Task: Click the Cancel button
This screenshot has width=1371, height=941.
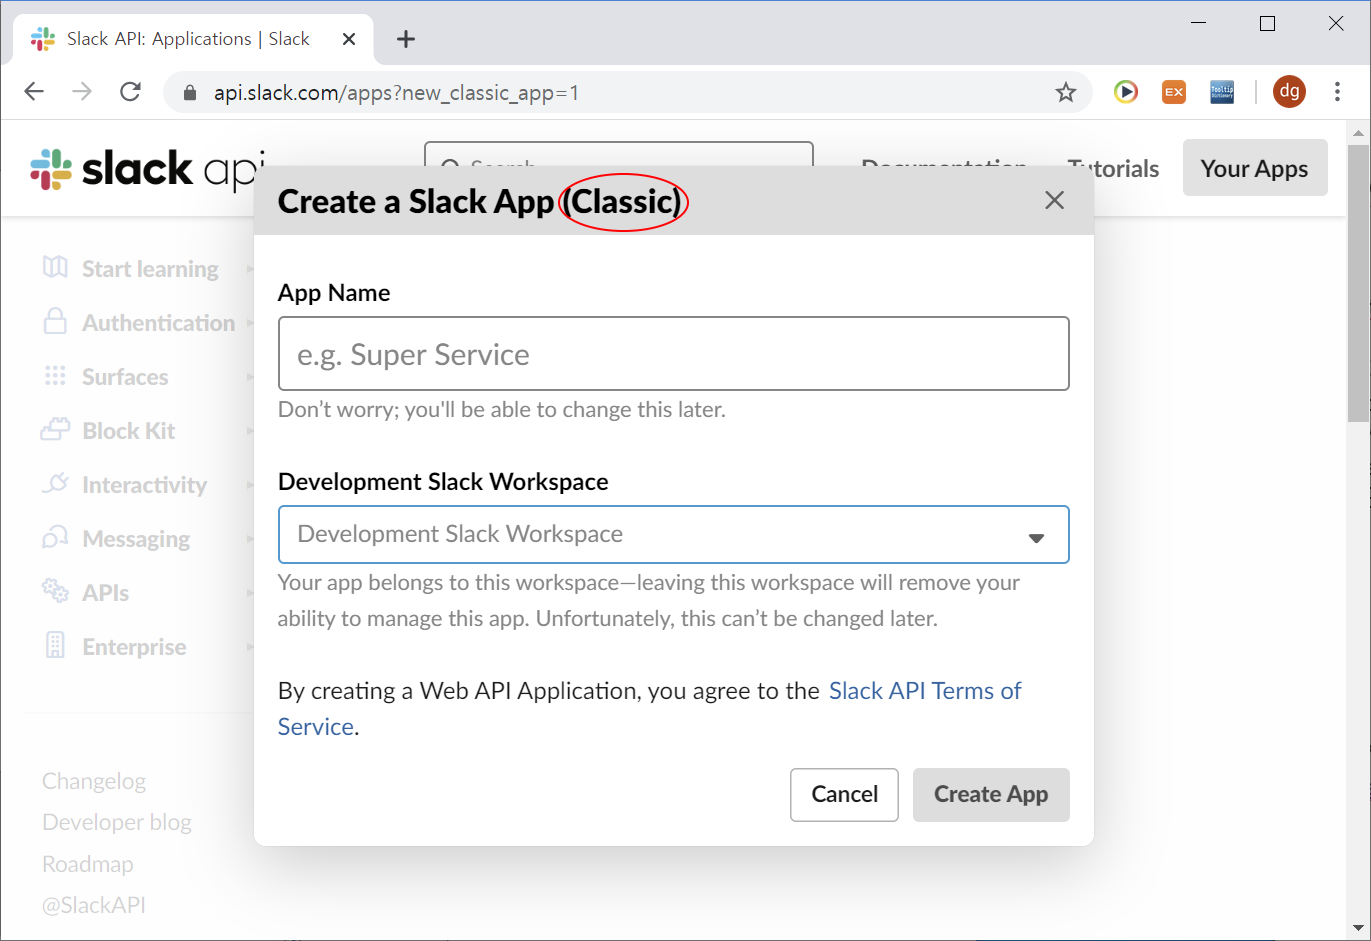Action: 844,795
